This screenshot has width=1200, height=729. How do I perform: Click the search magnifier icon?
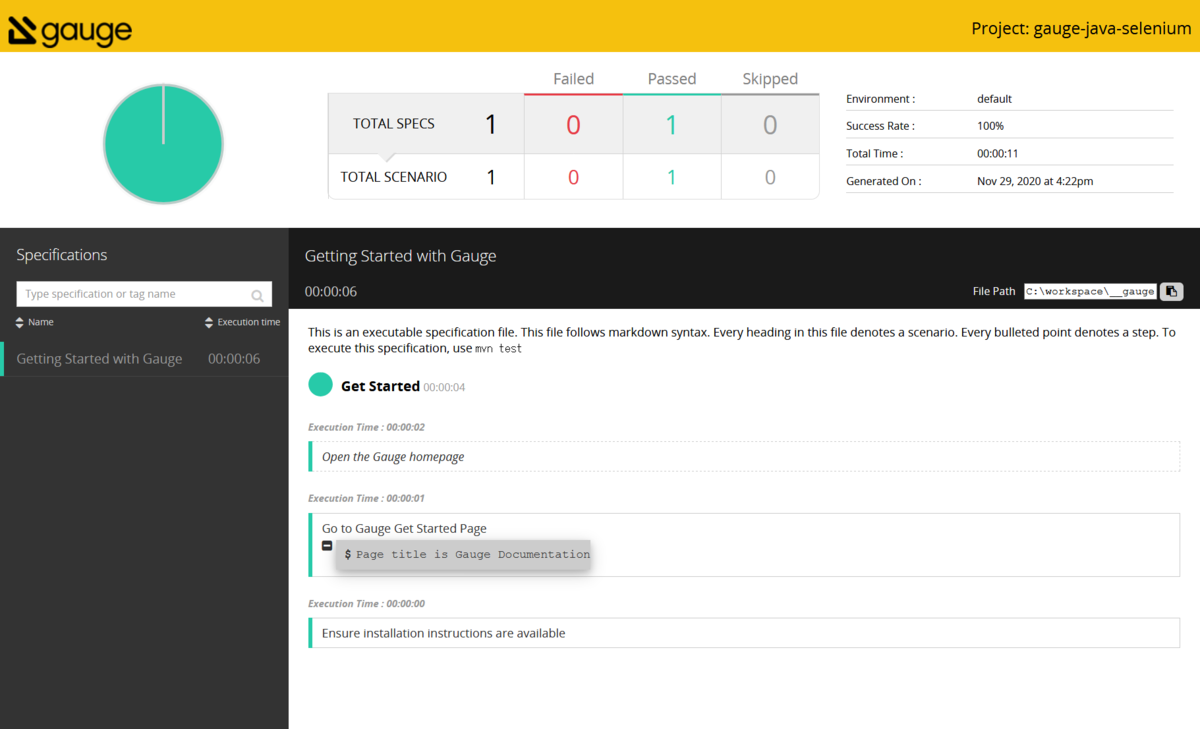[257, 295]
